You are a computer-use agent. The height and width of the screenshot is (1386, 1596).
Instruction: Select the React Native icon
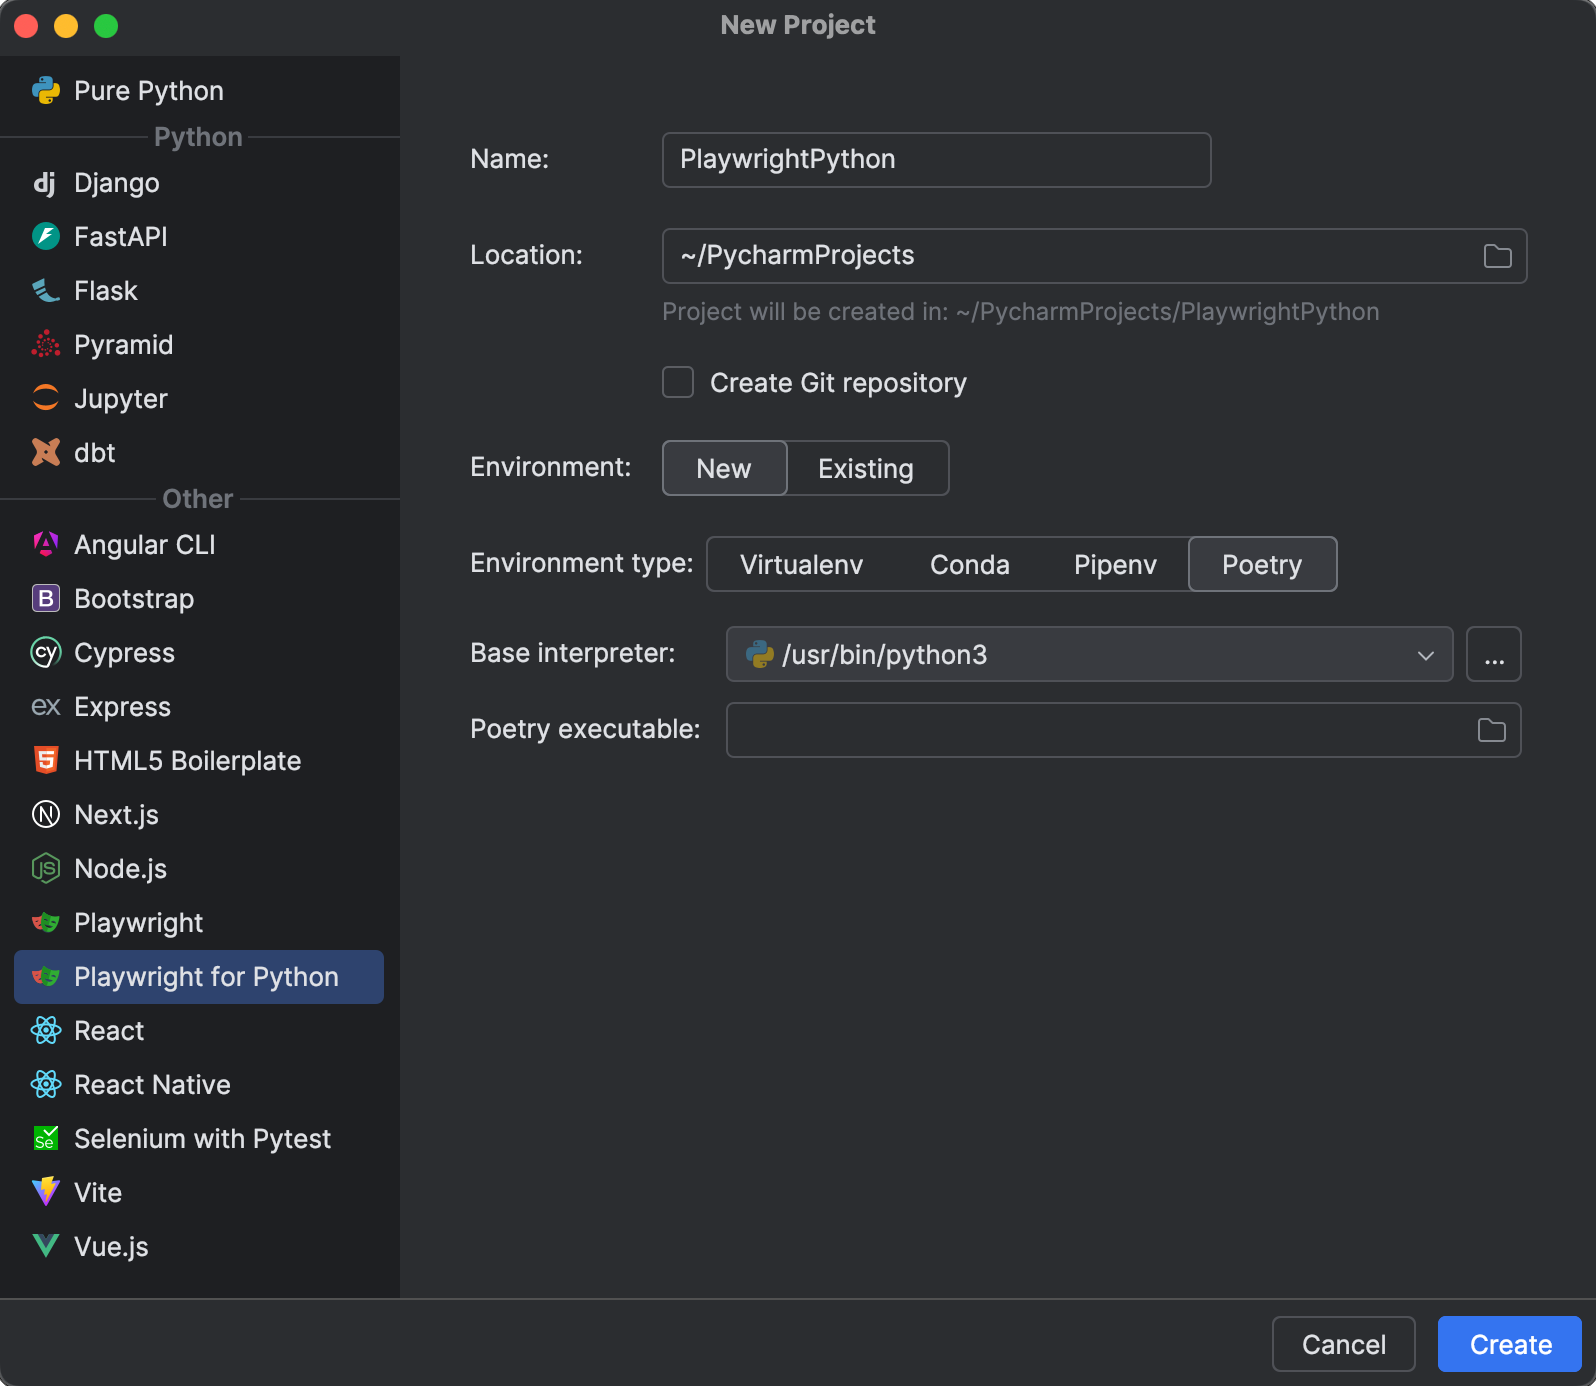click(x=46, y=1085)
